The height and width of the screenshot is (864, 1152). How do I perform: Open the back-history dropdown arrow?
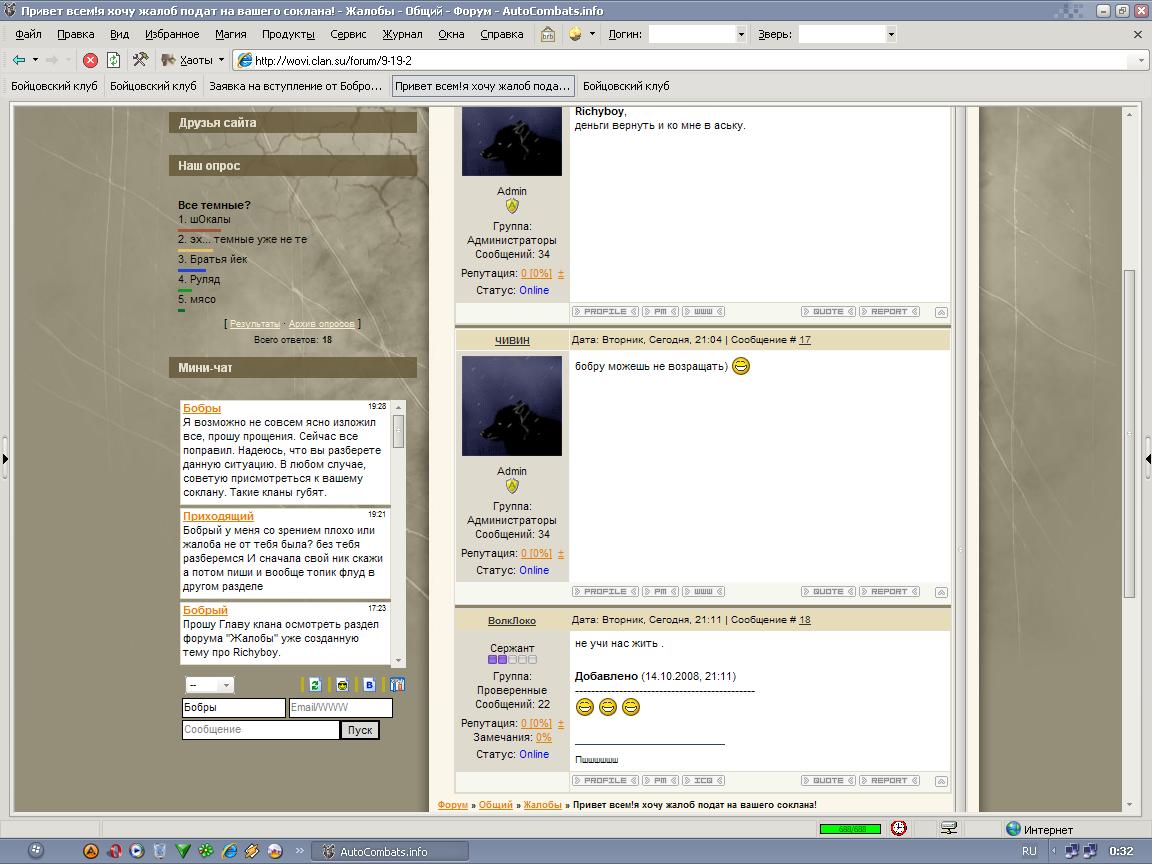click(35, 60)
